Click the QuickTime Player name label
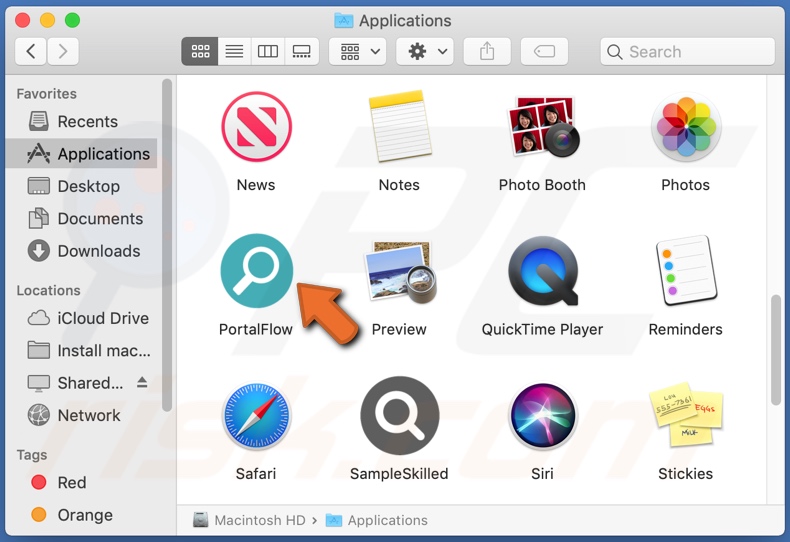Viewport: 790px width, 542px height. point(543,329)
